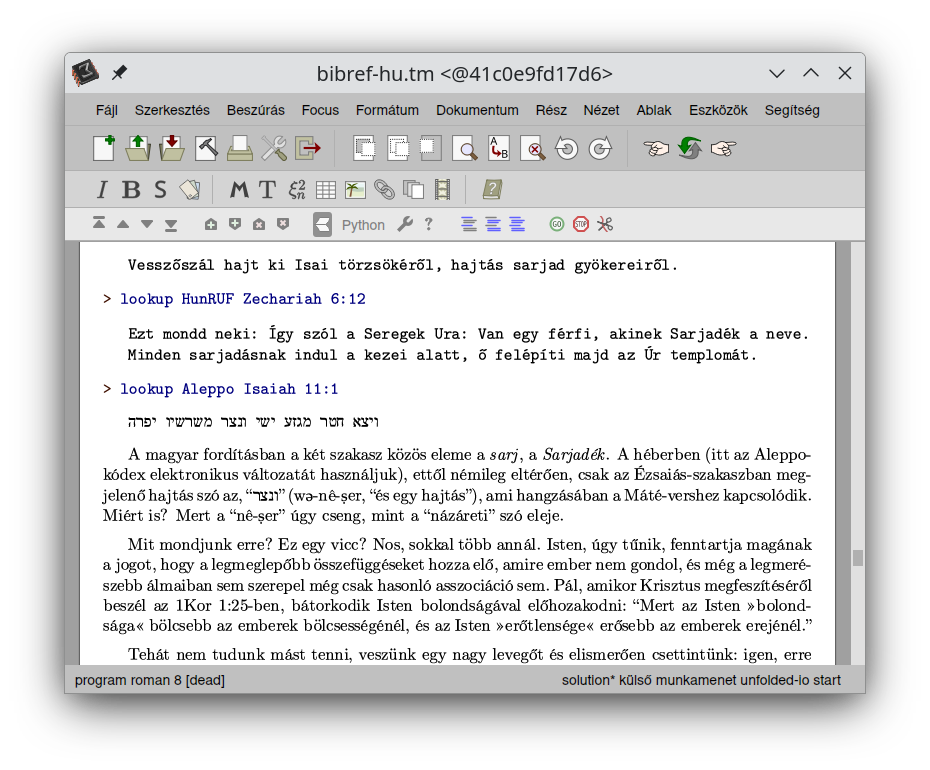The image size is (930, 770).
Task: Insert a hyperlink with the chain icon
Action: (384, 189)
